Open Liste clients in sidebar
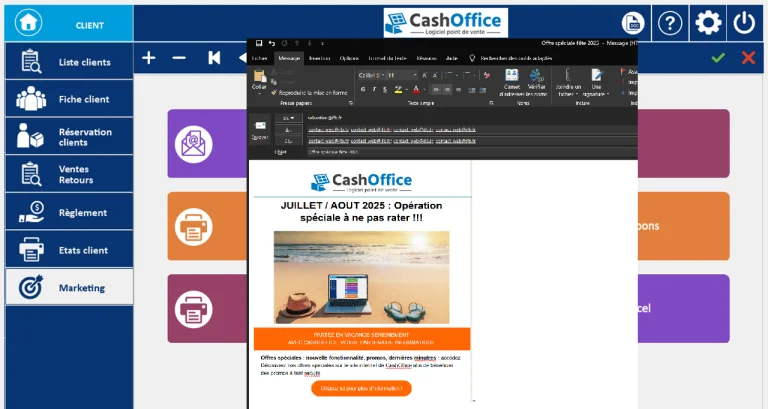This screenshot has height=409, width=768. pyautogui.click(x=68, y=62)
